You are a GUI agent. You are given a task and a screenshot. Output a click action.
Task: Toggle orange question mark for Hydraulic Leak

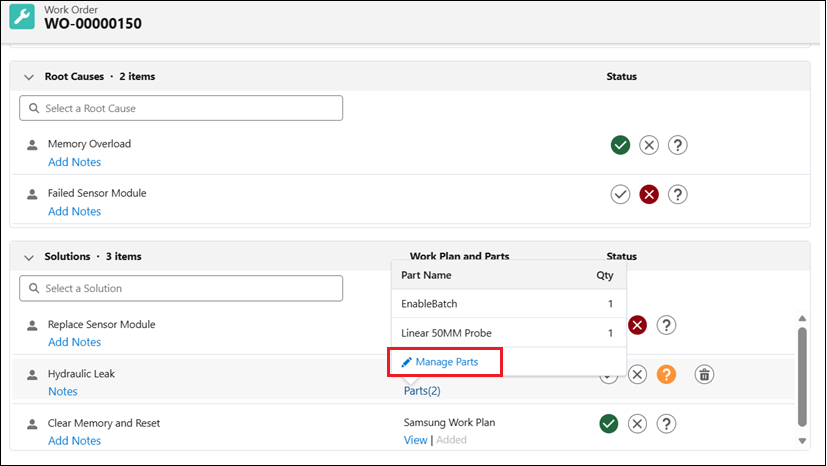click(x=666, y=374)
